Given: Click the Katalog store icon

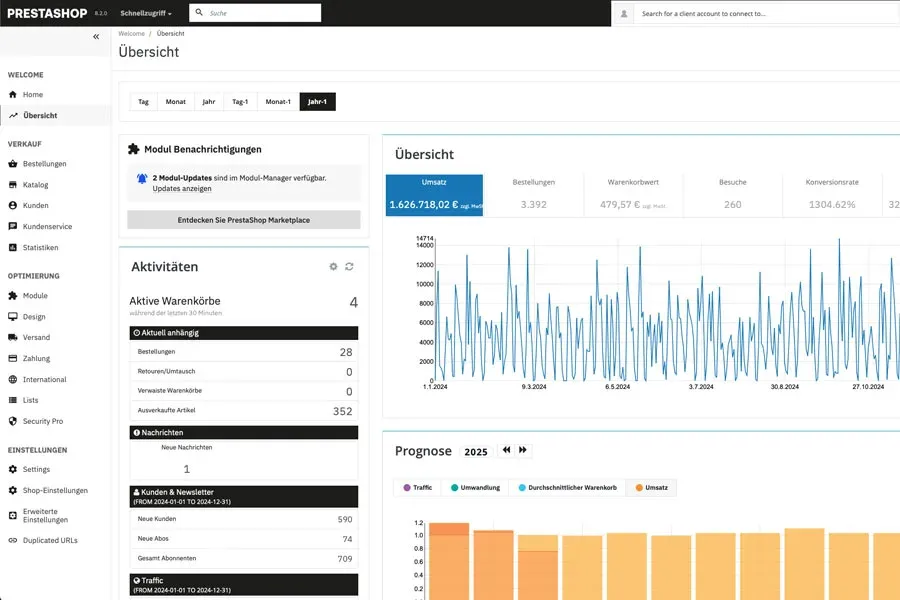Looking at the screenshot, I should (x=13, y=185).
